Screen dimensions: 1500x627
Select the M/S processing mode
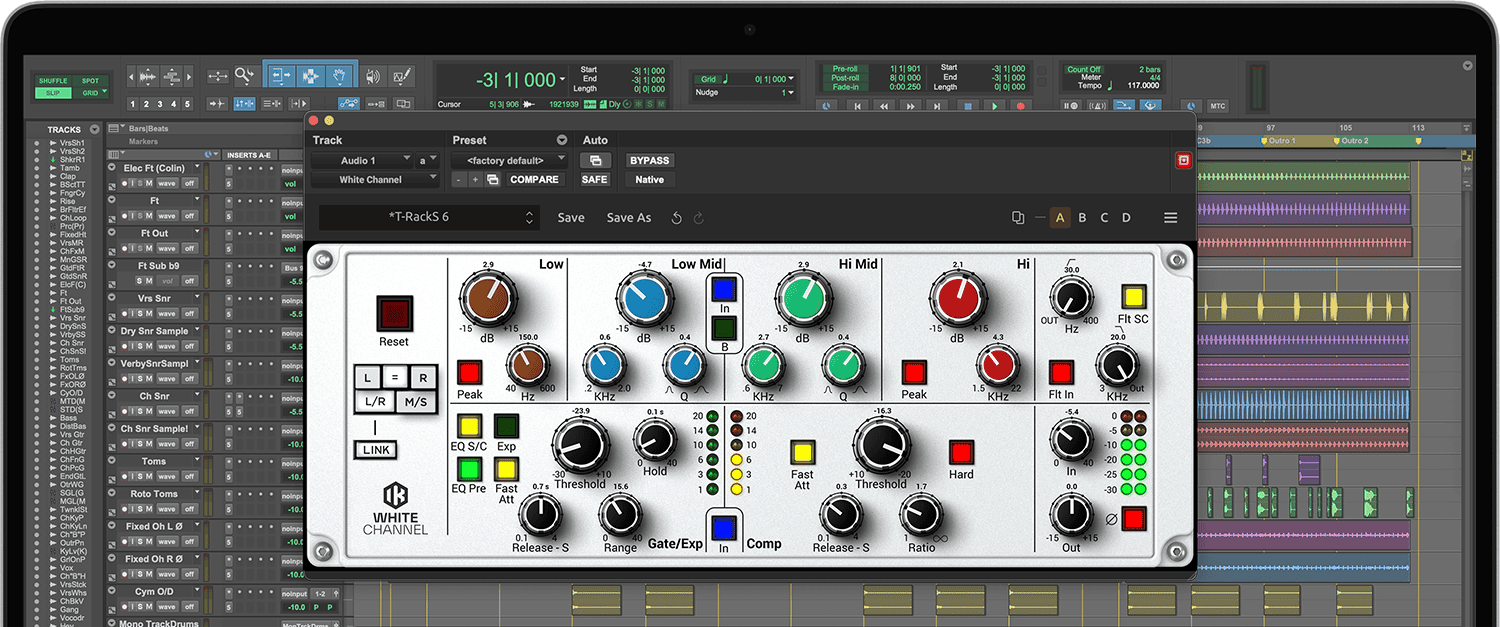(414, 401)
